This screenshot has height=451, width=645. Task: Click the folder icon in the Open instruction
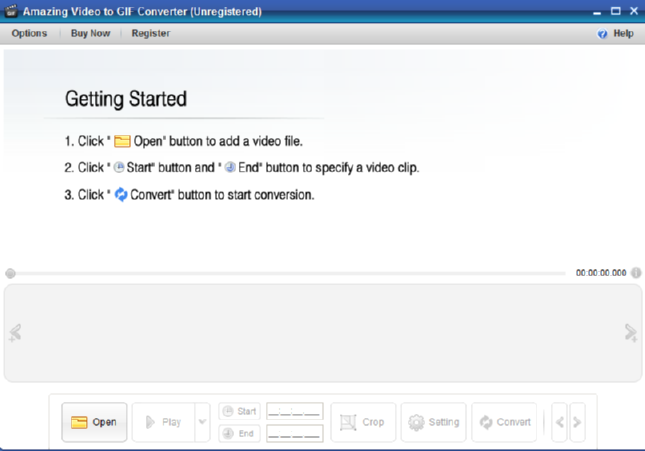[122, 141]
